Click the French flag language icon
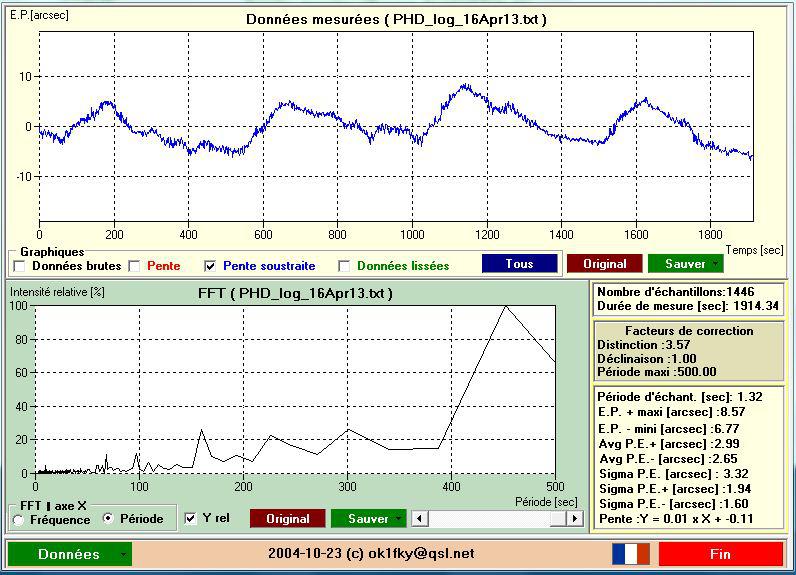This screenshot has width=796, height=575. (631, 554)
